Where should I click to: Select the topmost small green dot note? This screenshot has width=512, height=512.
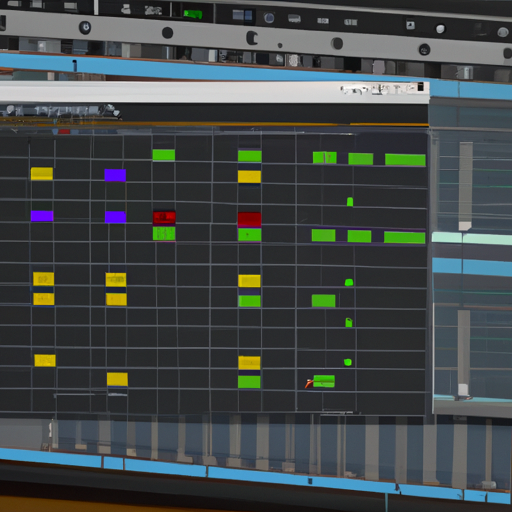pos(350,202)
